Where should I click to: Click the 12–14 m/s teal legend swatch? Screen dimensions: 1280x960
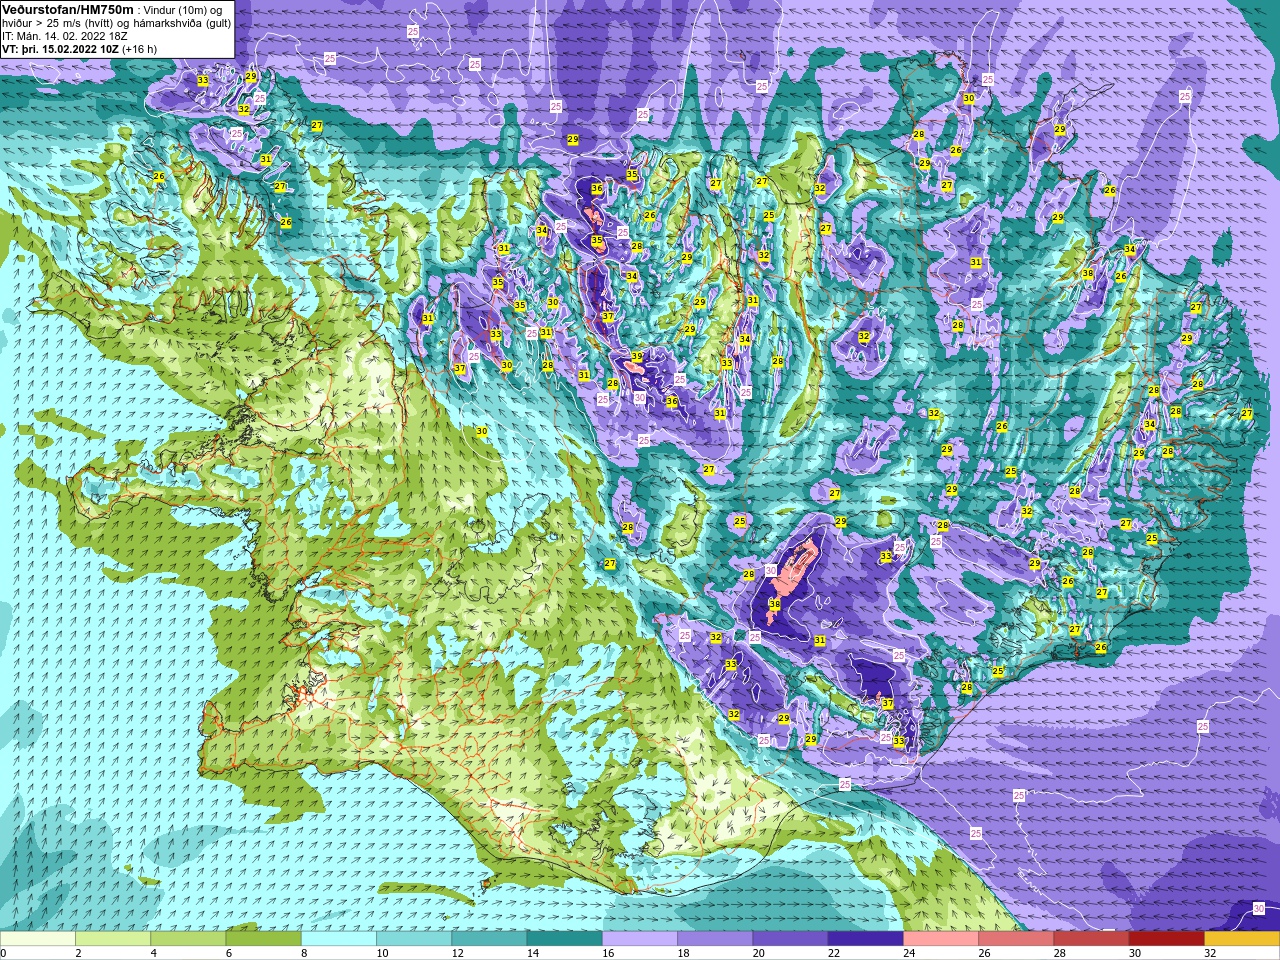[x=489, y=939]
